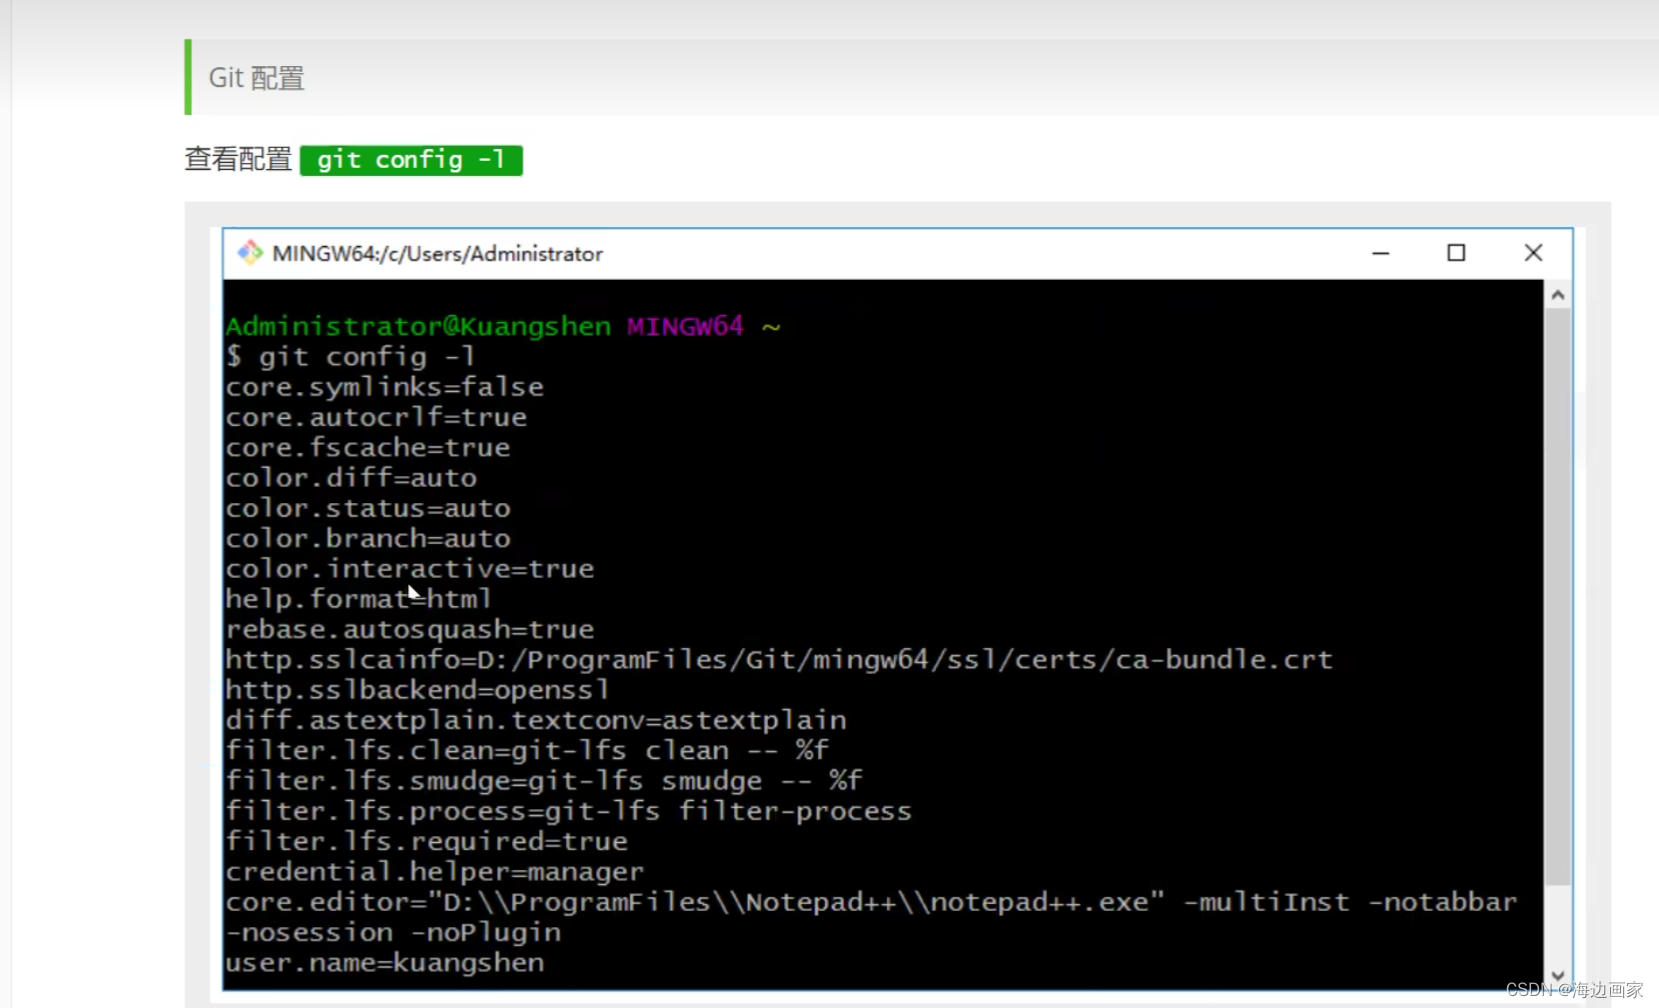
Task: Minimize the MINGW64 terminal window
Action: (1380, 254)
